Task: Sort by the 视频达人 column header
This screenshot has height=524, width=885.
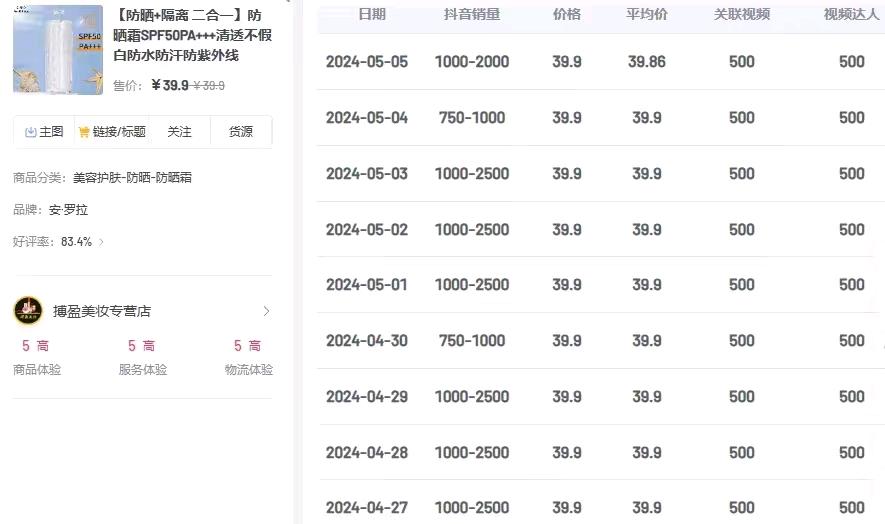Action: pyautogui.click(x=852, y=14)
